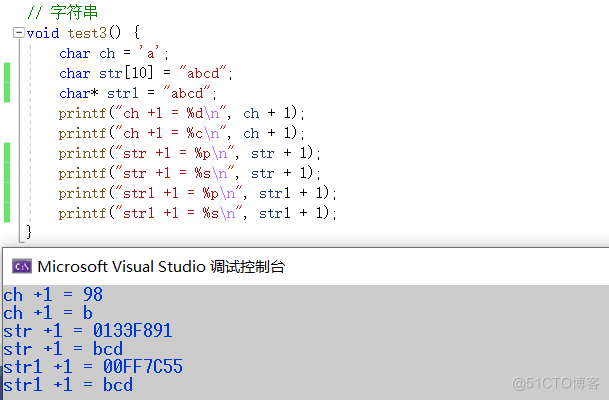This screenshot has height=400, width=609.
Task: Click the line 'char str[10] = "abcd";'
Action: (x=146, y=73)
